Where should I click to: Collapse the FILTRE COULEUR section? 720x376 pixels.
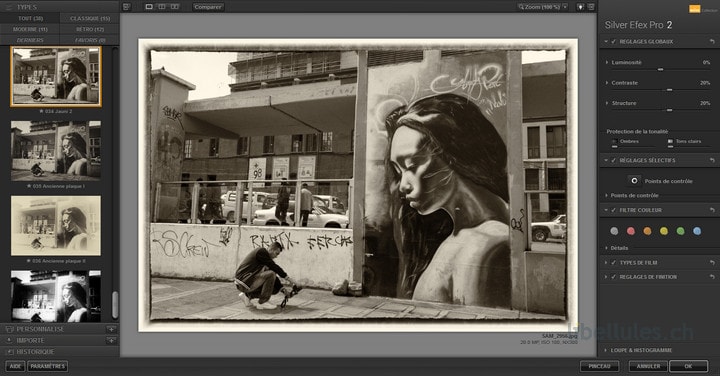(606, 210)
